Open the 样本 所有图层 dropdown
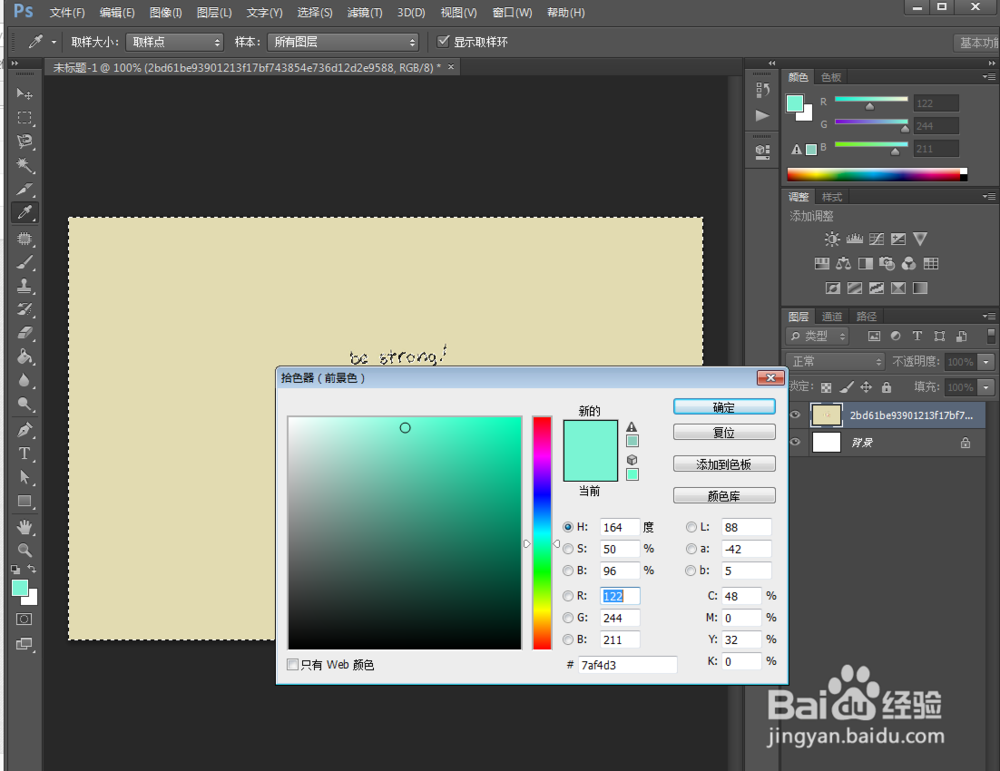Viewport: 1000px width, 771px height. coord(343,42)
